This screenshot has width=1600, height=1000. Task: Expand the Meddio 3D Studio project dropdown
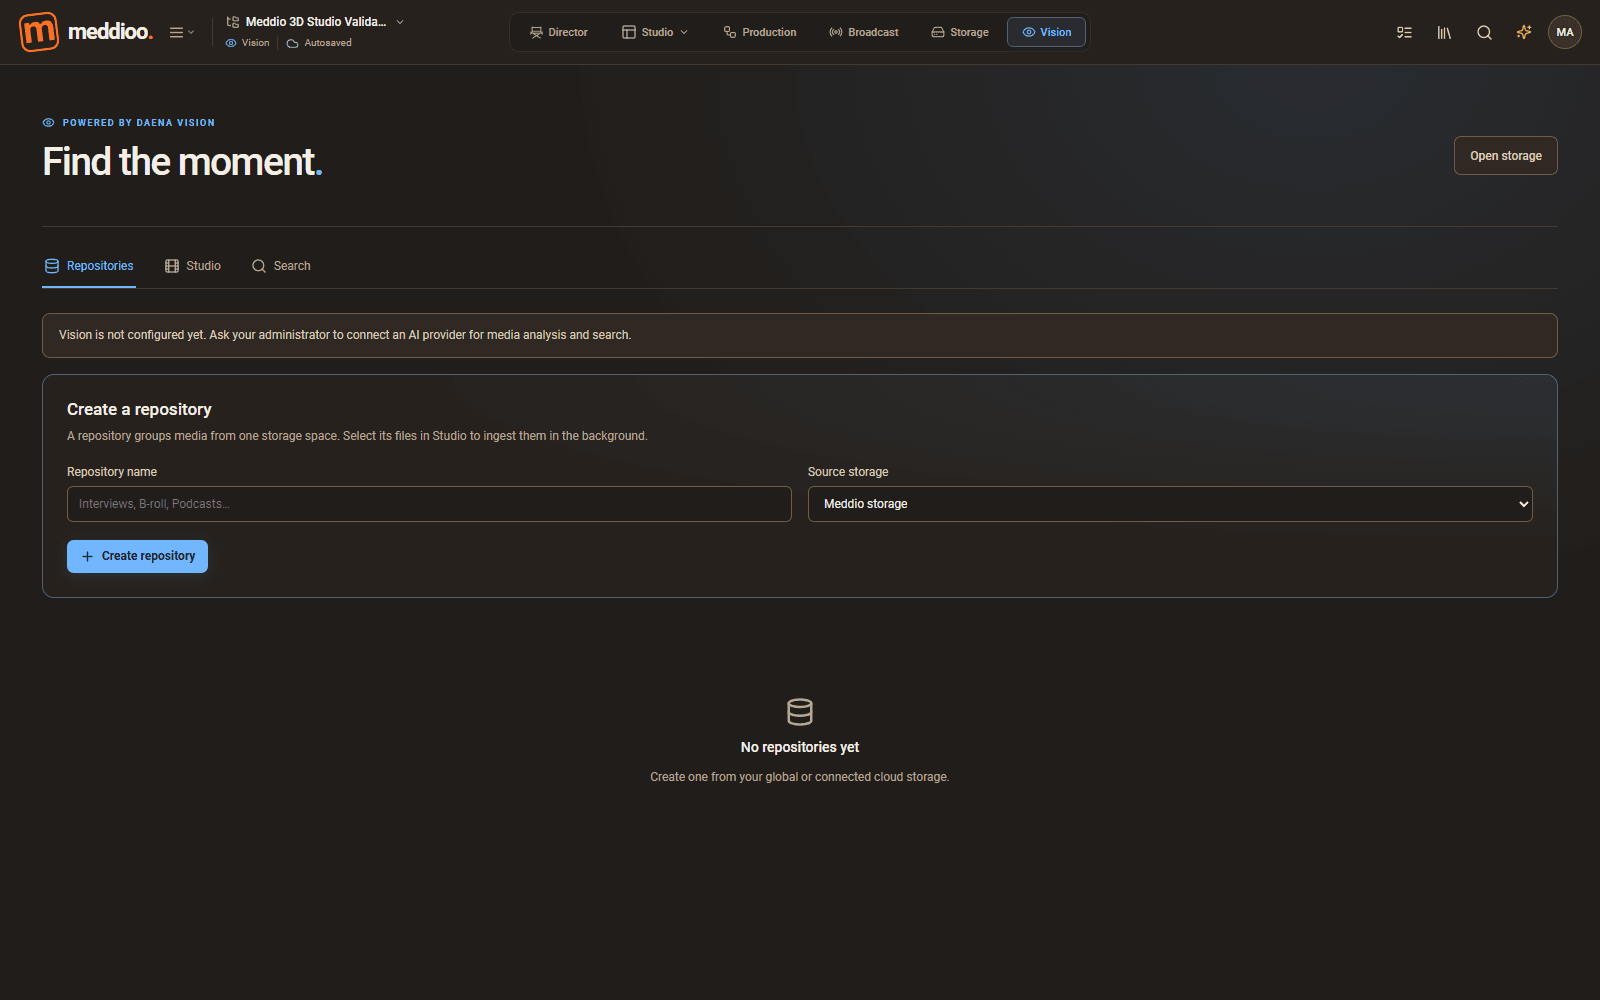tap(400, 22)
